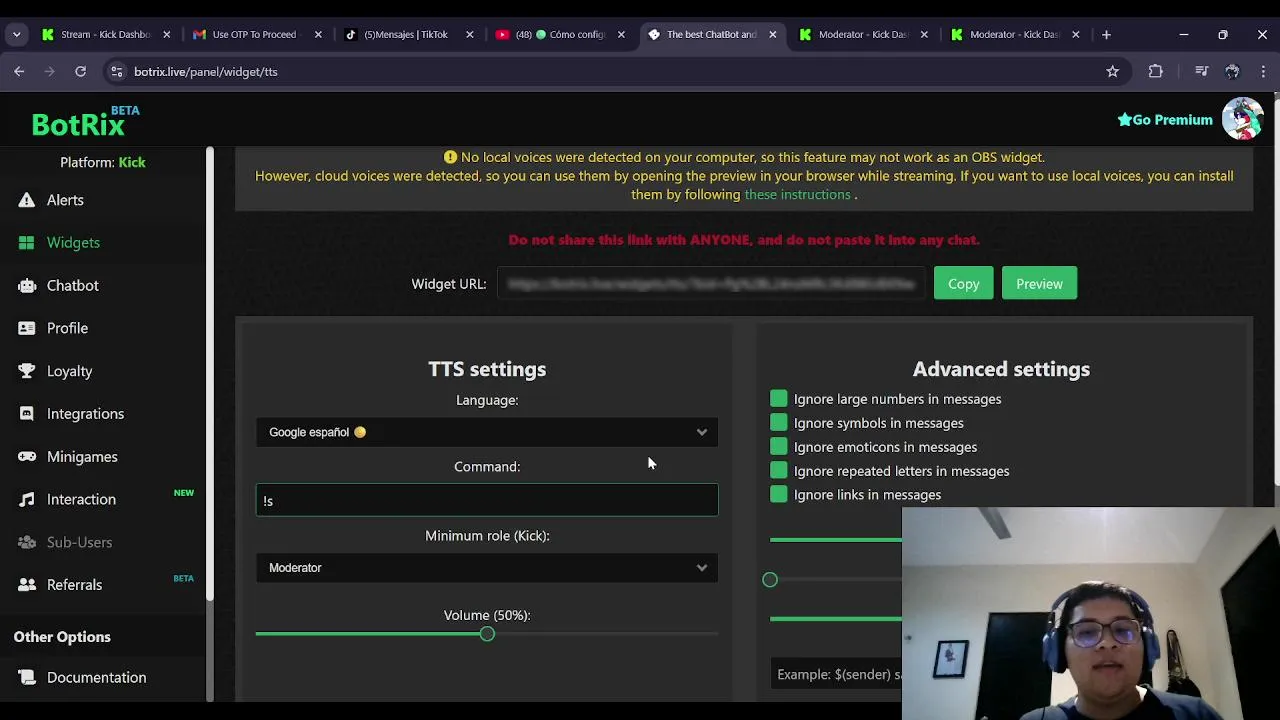Open the browser media control icon

1202,72
